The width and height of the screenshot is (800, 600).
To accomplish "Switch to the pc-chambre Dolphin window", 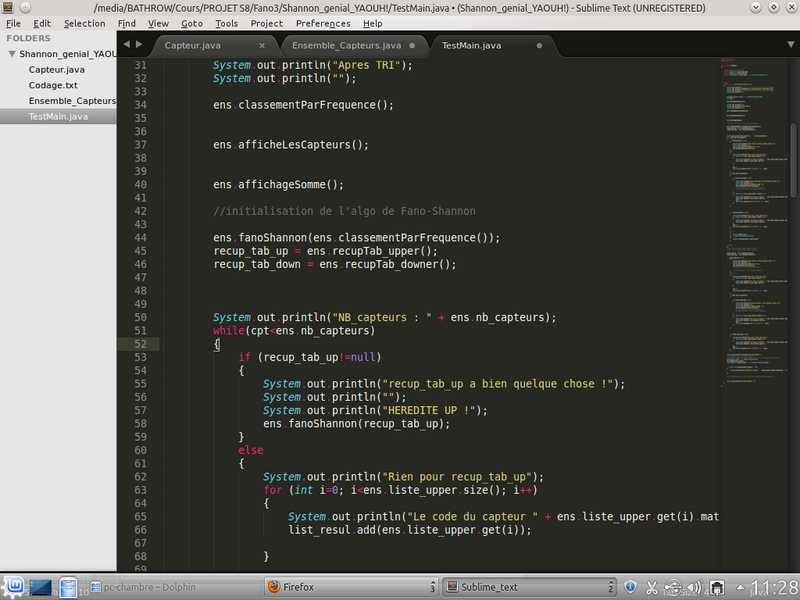I will click(x=150, y=587).
